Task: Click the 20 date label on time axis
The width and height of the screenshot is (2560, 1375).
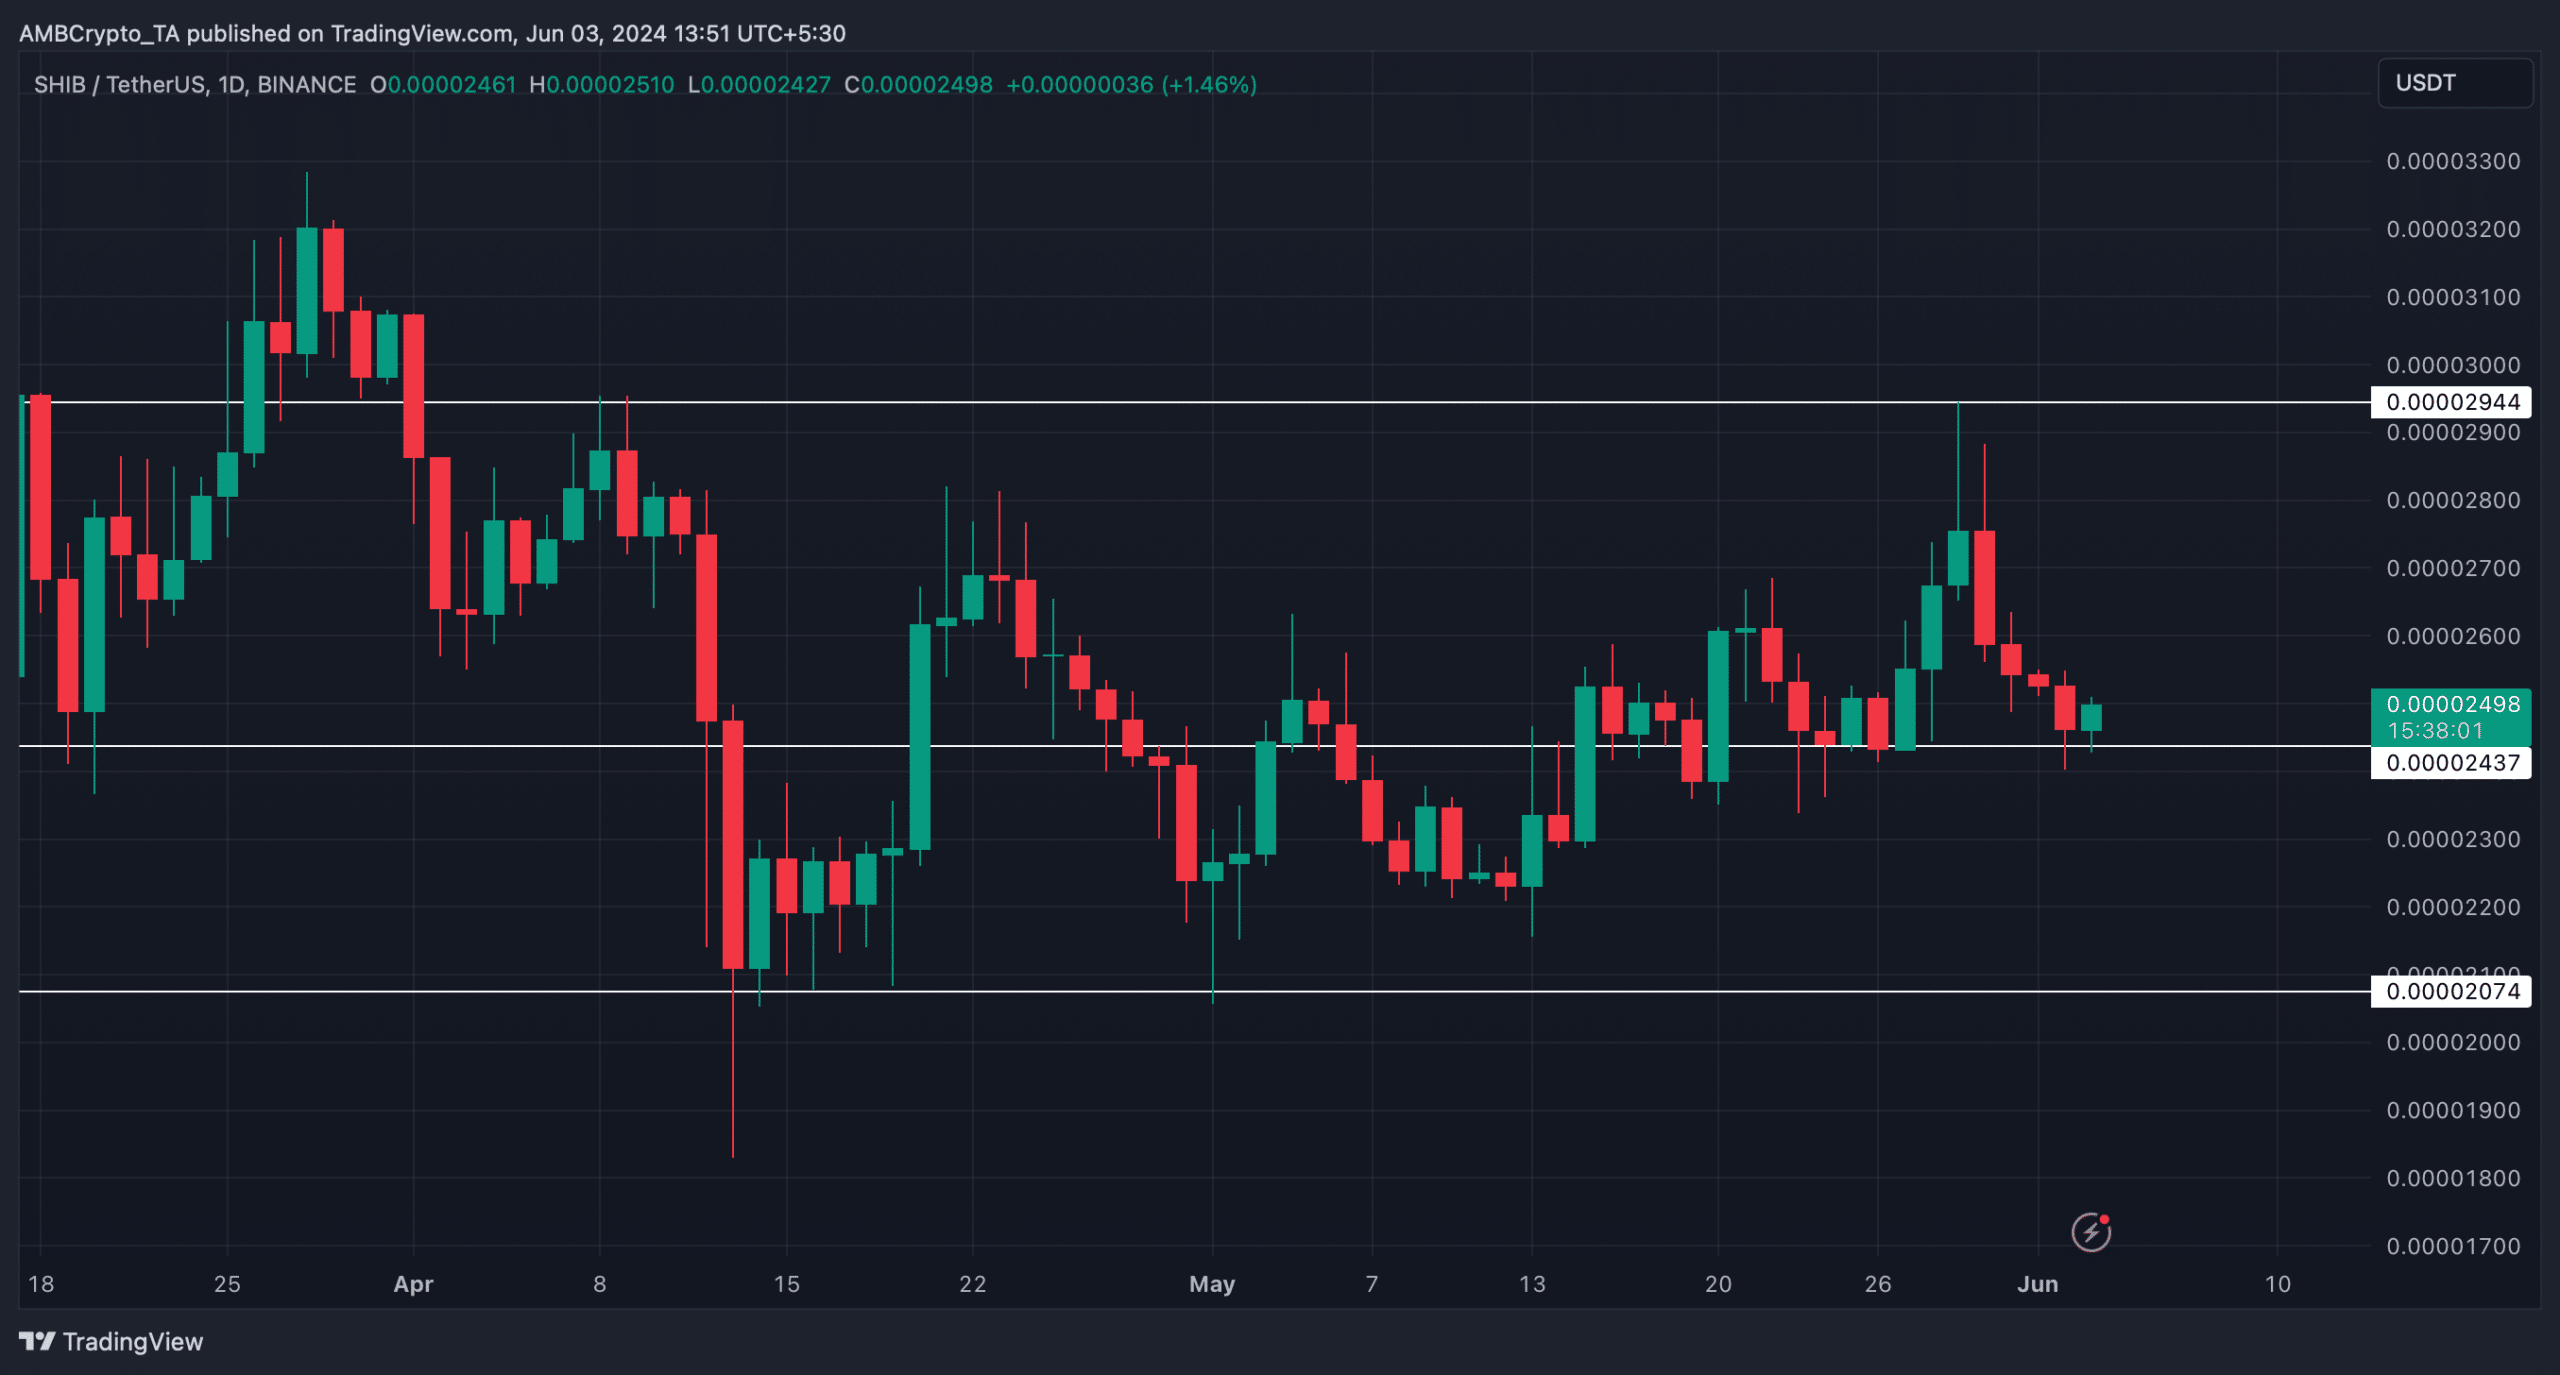Action: [x=1718, y=1284]
